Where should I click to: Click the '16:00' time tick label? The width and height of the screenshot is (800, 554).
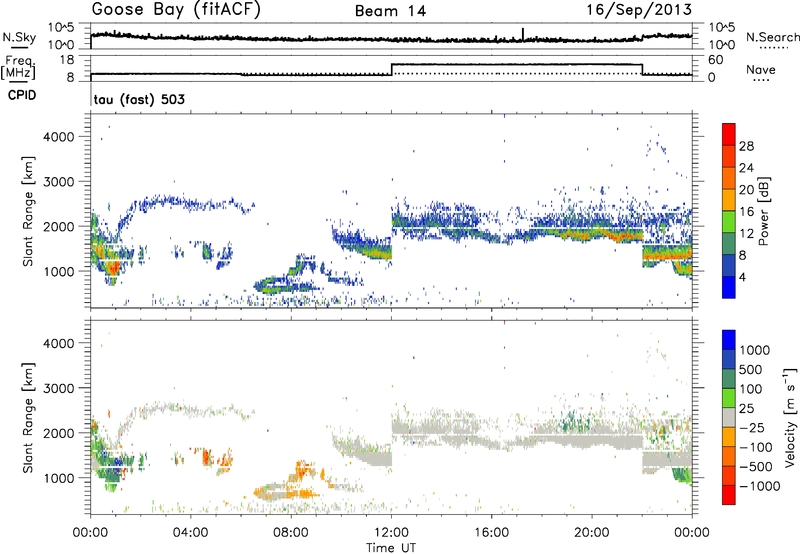click(x=491, y=533)
